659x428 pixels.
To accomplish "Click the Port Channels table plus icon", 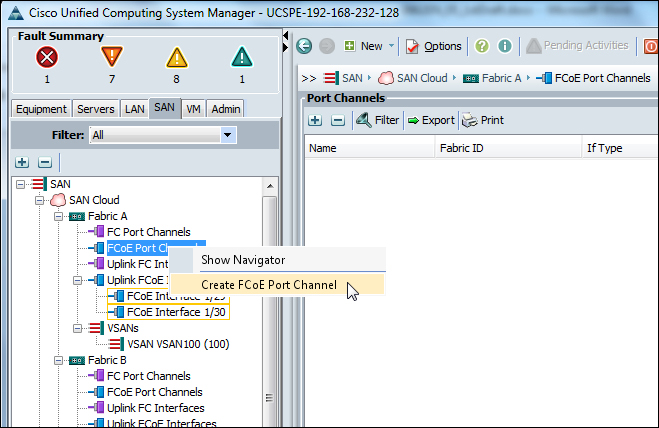I will (315, 121).
